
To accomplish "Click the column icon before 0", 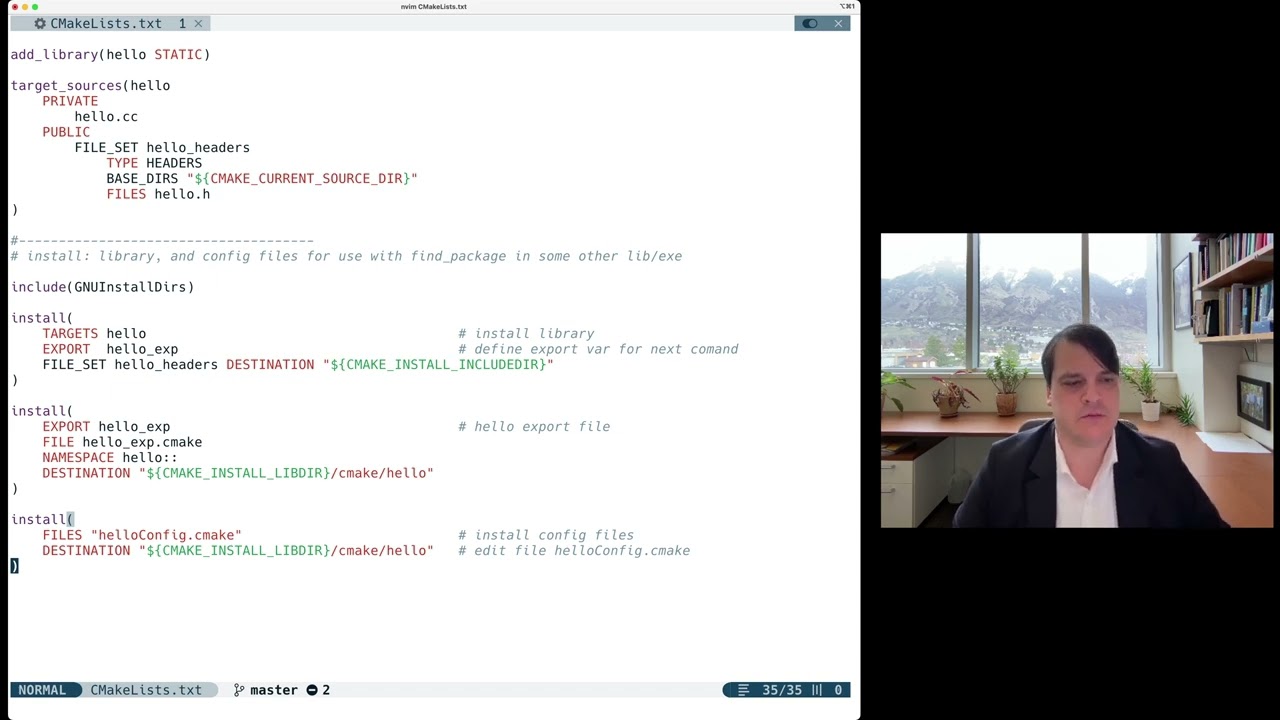I will click(x=816, y=690).
